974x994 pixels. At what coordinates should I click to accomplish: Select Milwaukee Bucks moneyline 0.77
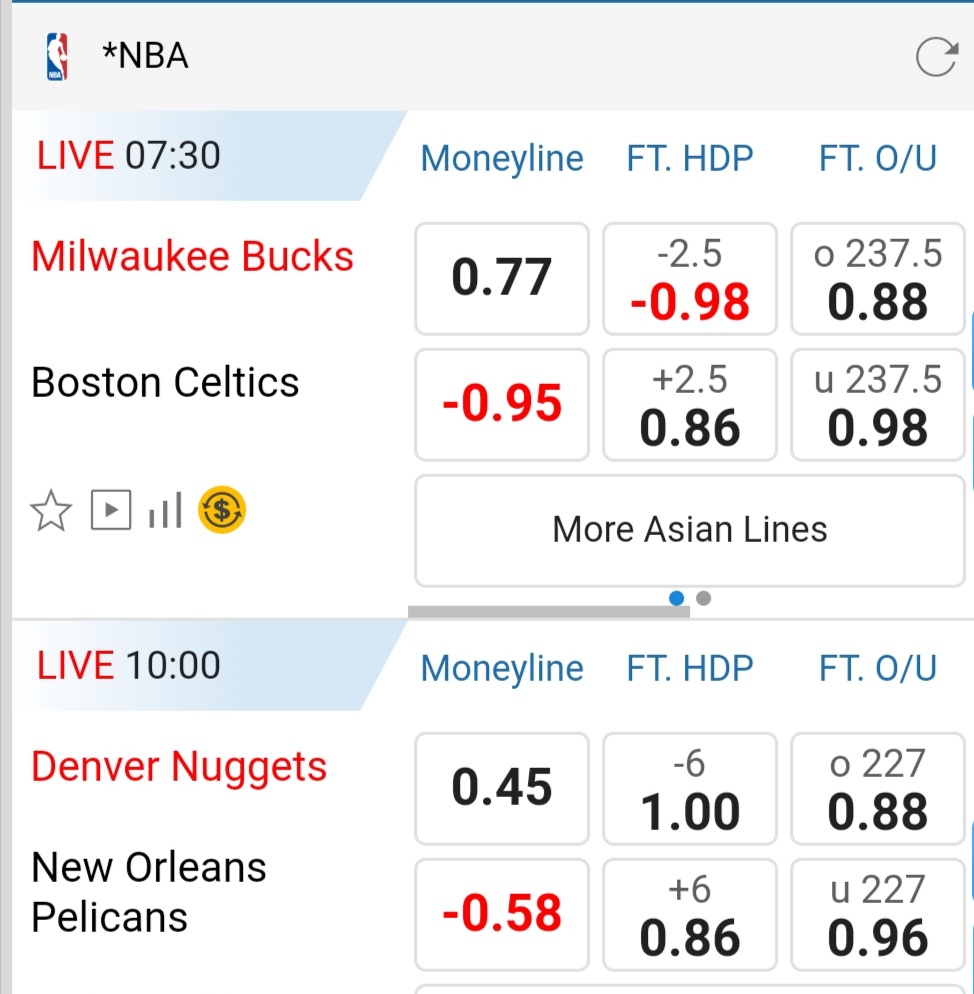[502, 278]
